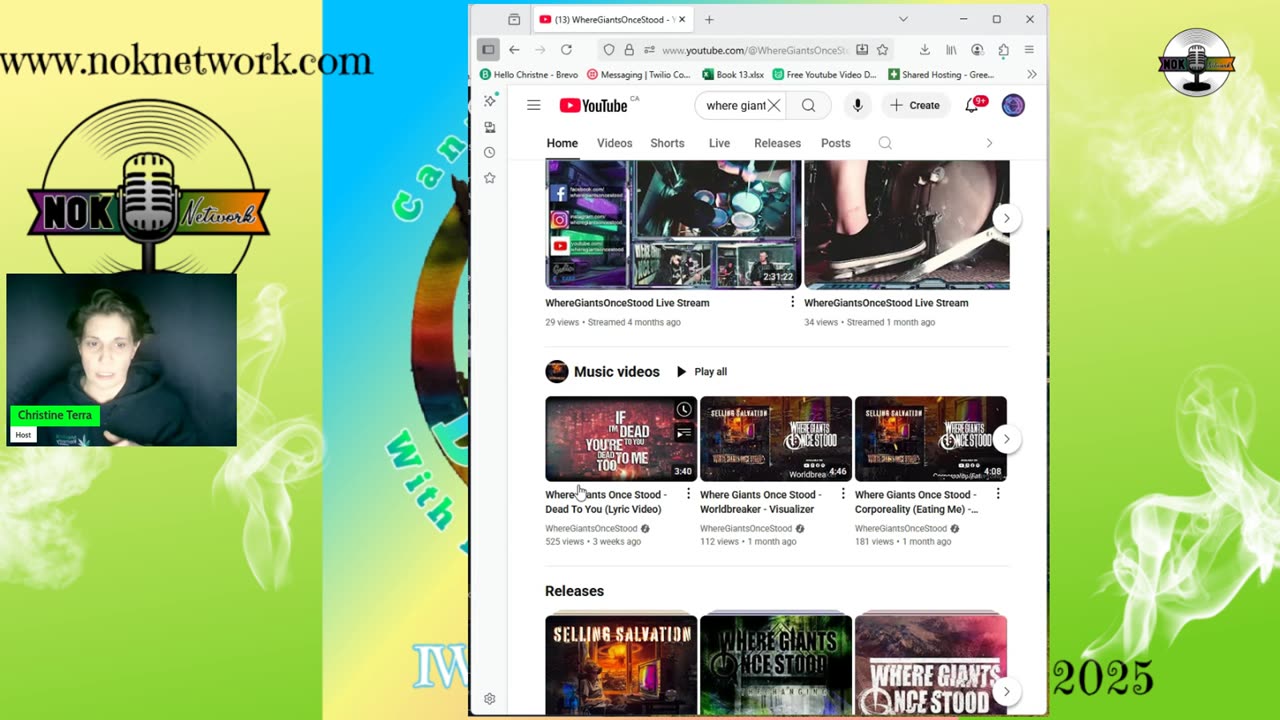Open Messaging Twilio bookmark
This screenshot has height=720, width=1280.
[x=639, y=74]
